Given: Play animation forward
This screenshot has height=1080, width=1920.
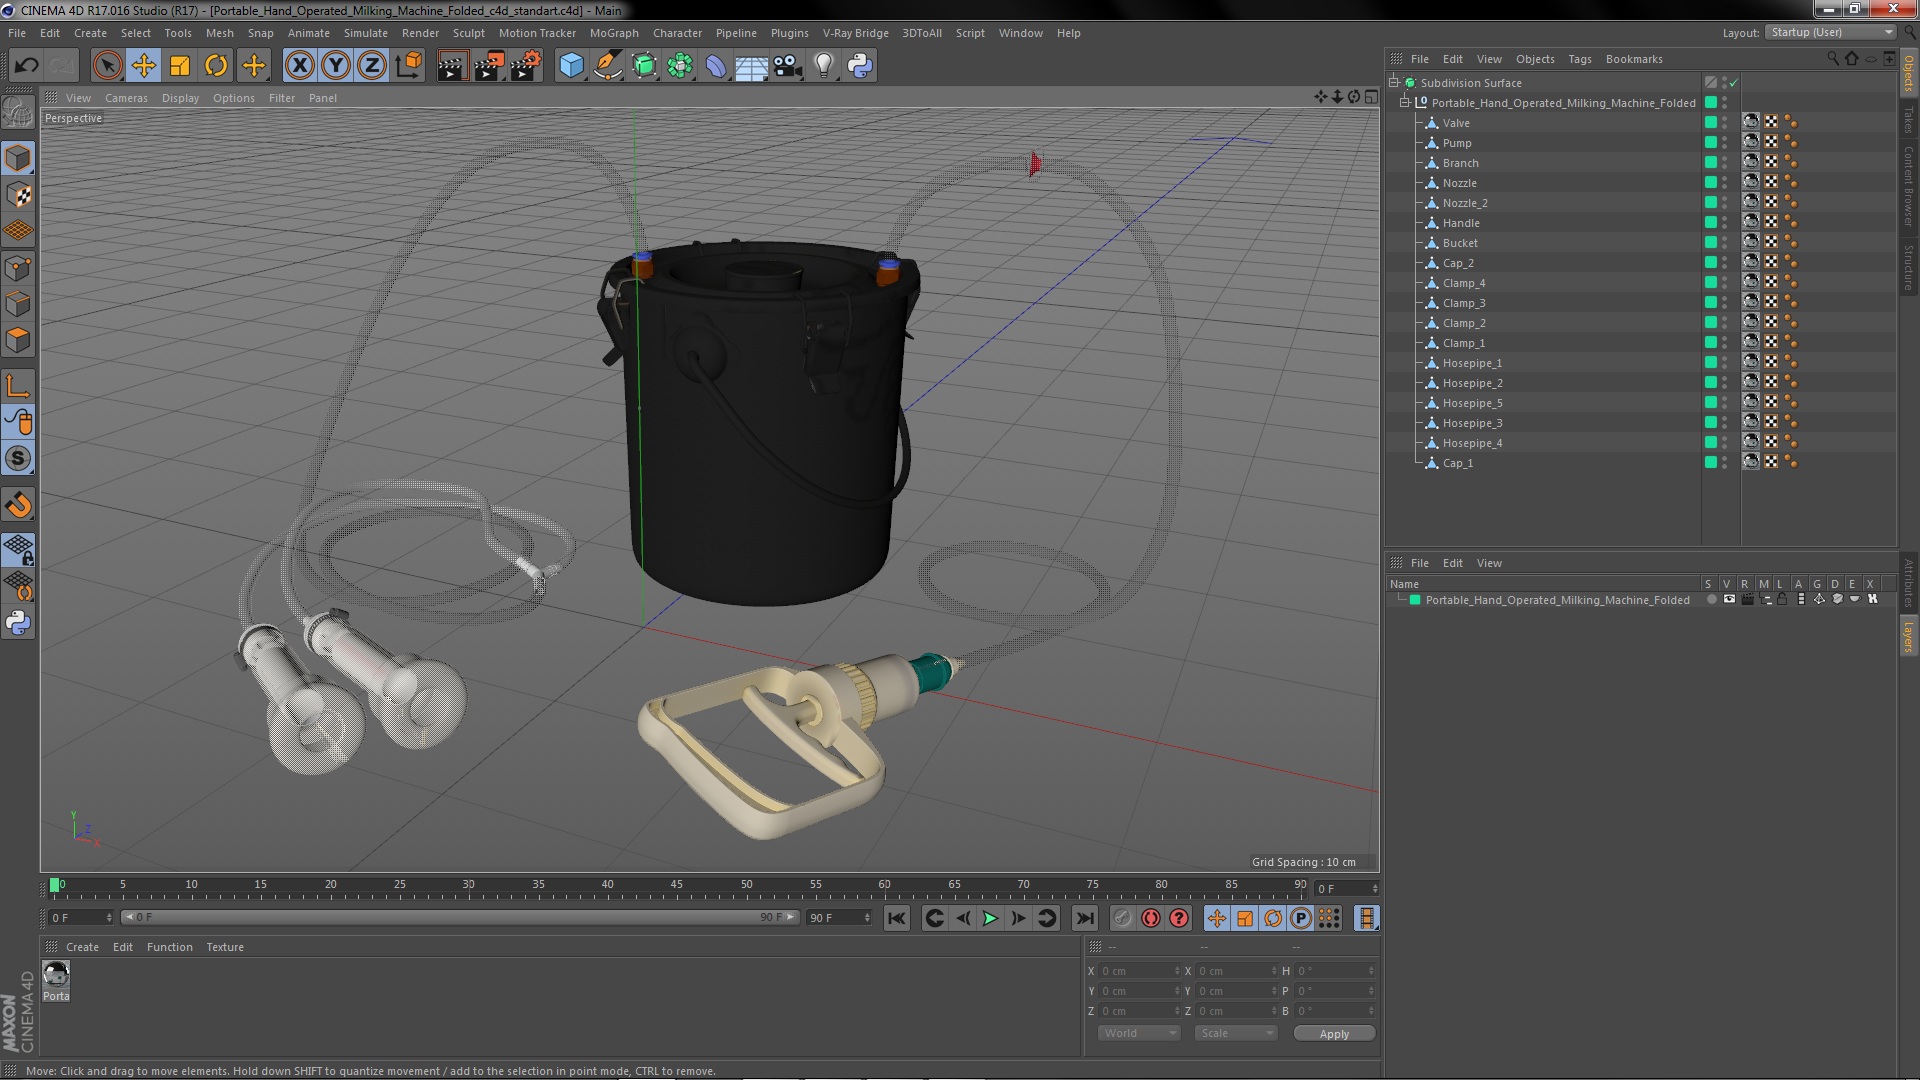Looking at the screenshot, I should (x=990, y=919).
